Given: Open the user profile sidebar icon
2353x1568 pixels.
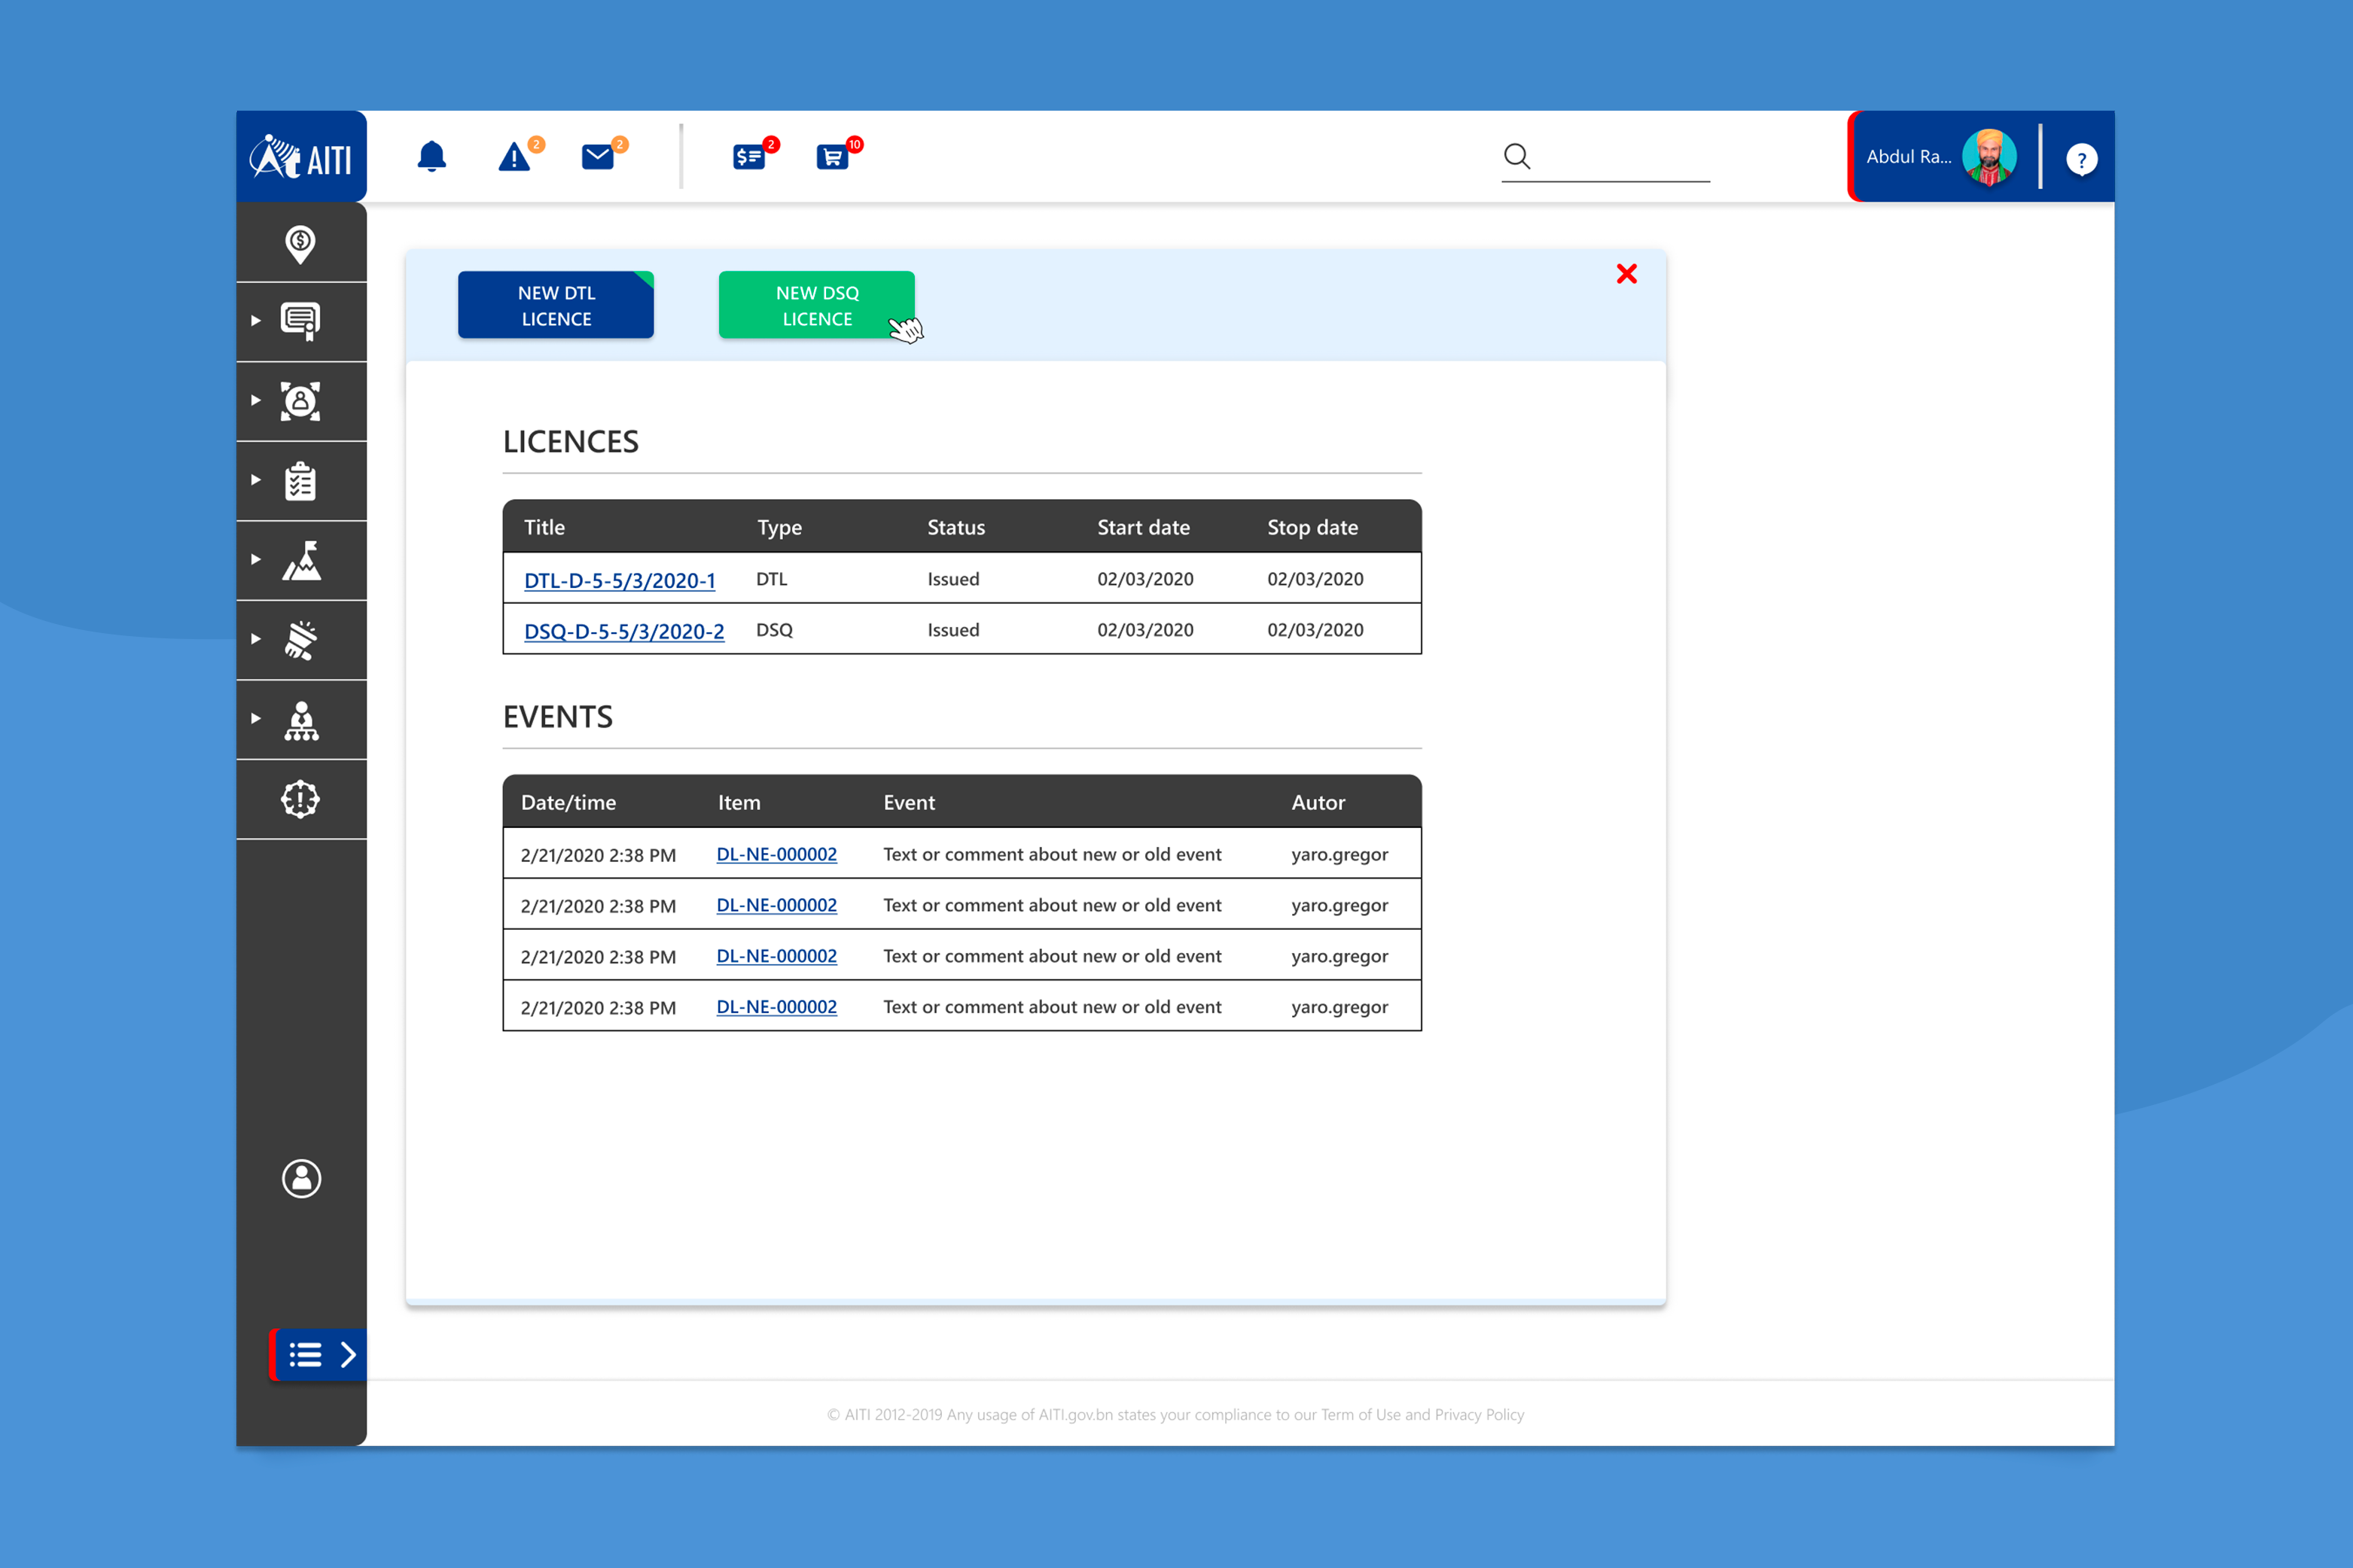Looking at the screenshot, I should tap(301, 1178).
